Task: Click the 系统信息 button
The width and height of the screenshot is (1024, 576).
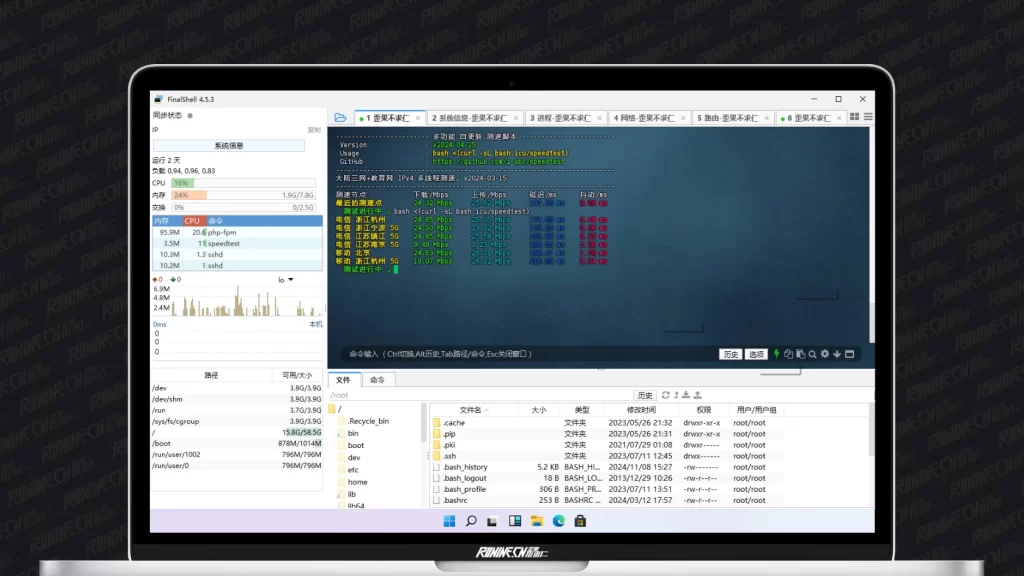Action: pos(228,146)
